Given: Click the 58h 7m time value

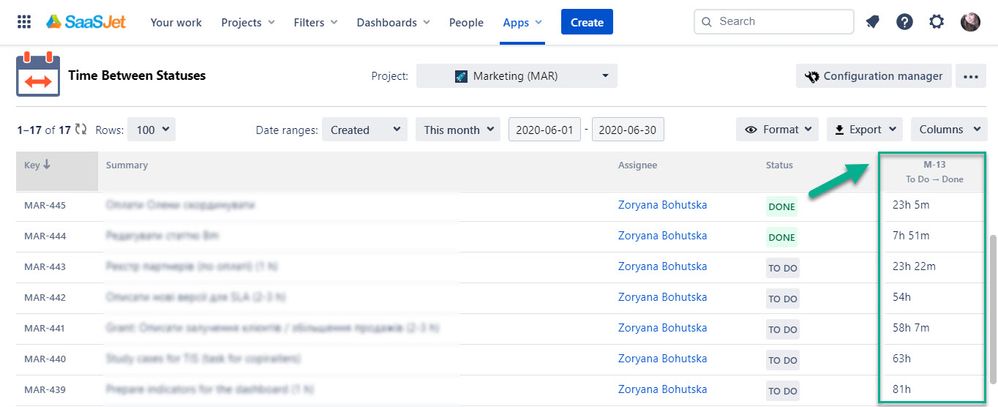Looking at the screenshot, I should (x=911, y=327).
